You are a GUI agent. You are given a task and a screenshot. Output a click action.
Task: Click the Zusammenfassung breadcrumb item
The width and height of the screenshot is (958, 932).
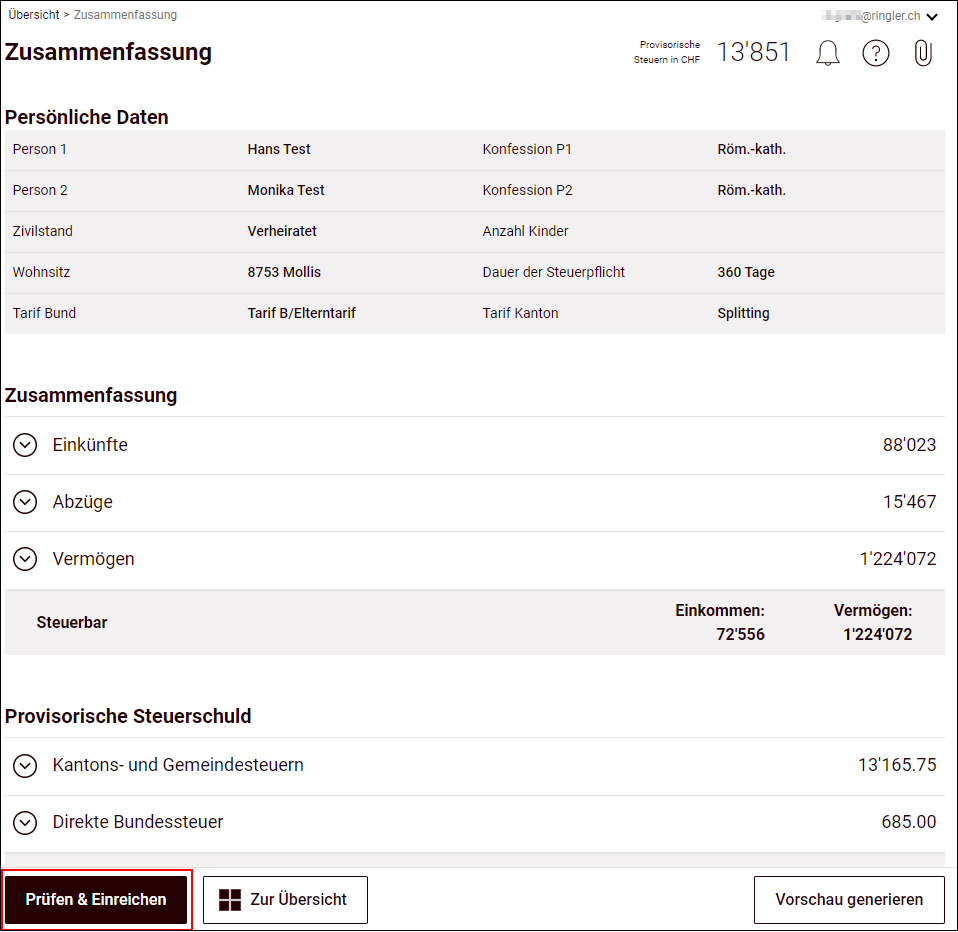pos(125,15)
